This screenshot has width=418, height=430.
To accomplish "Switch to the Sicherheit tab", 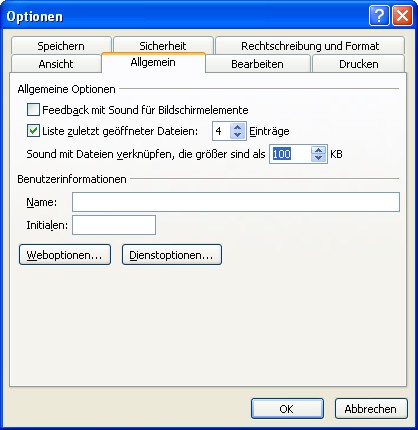I will [163, 46].
